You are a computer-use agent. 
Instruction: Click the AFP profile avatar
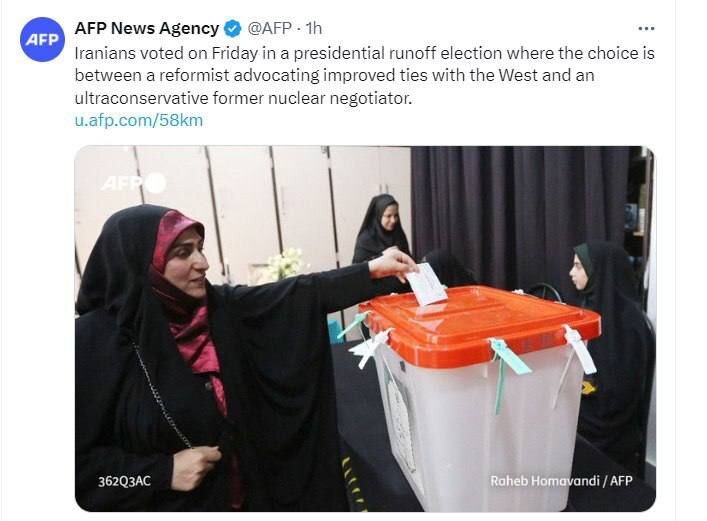point(42,39)
